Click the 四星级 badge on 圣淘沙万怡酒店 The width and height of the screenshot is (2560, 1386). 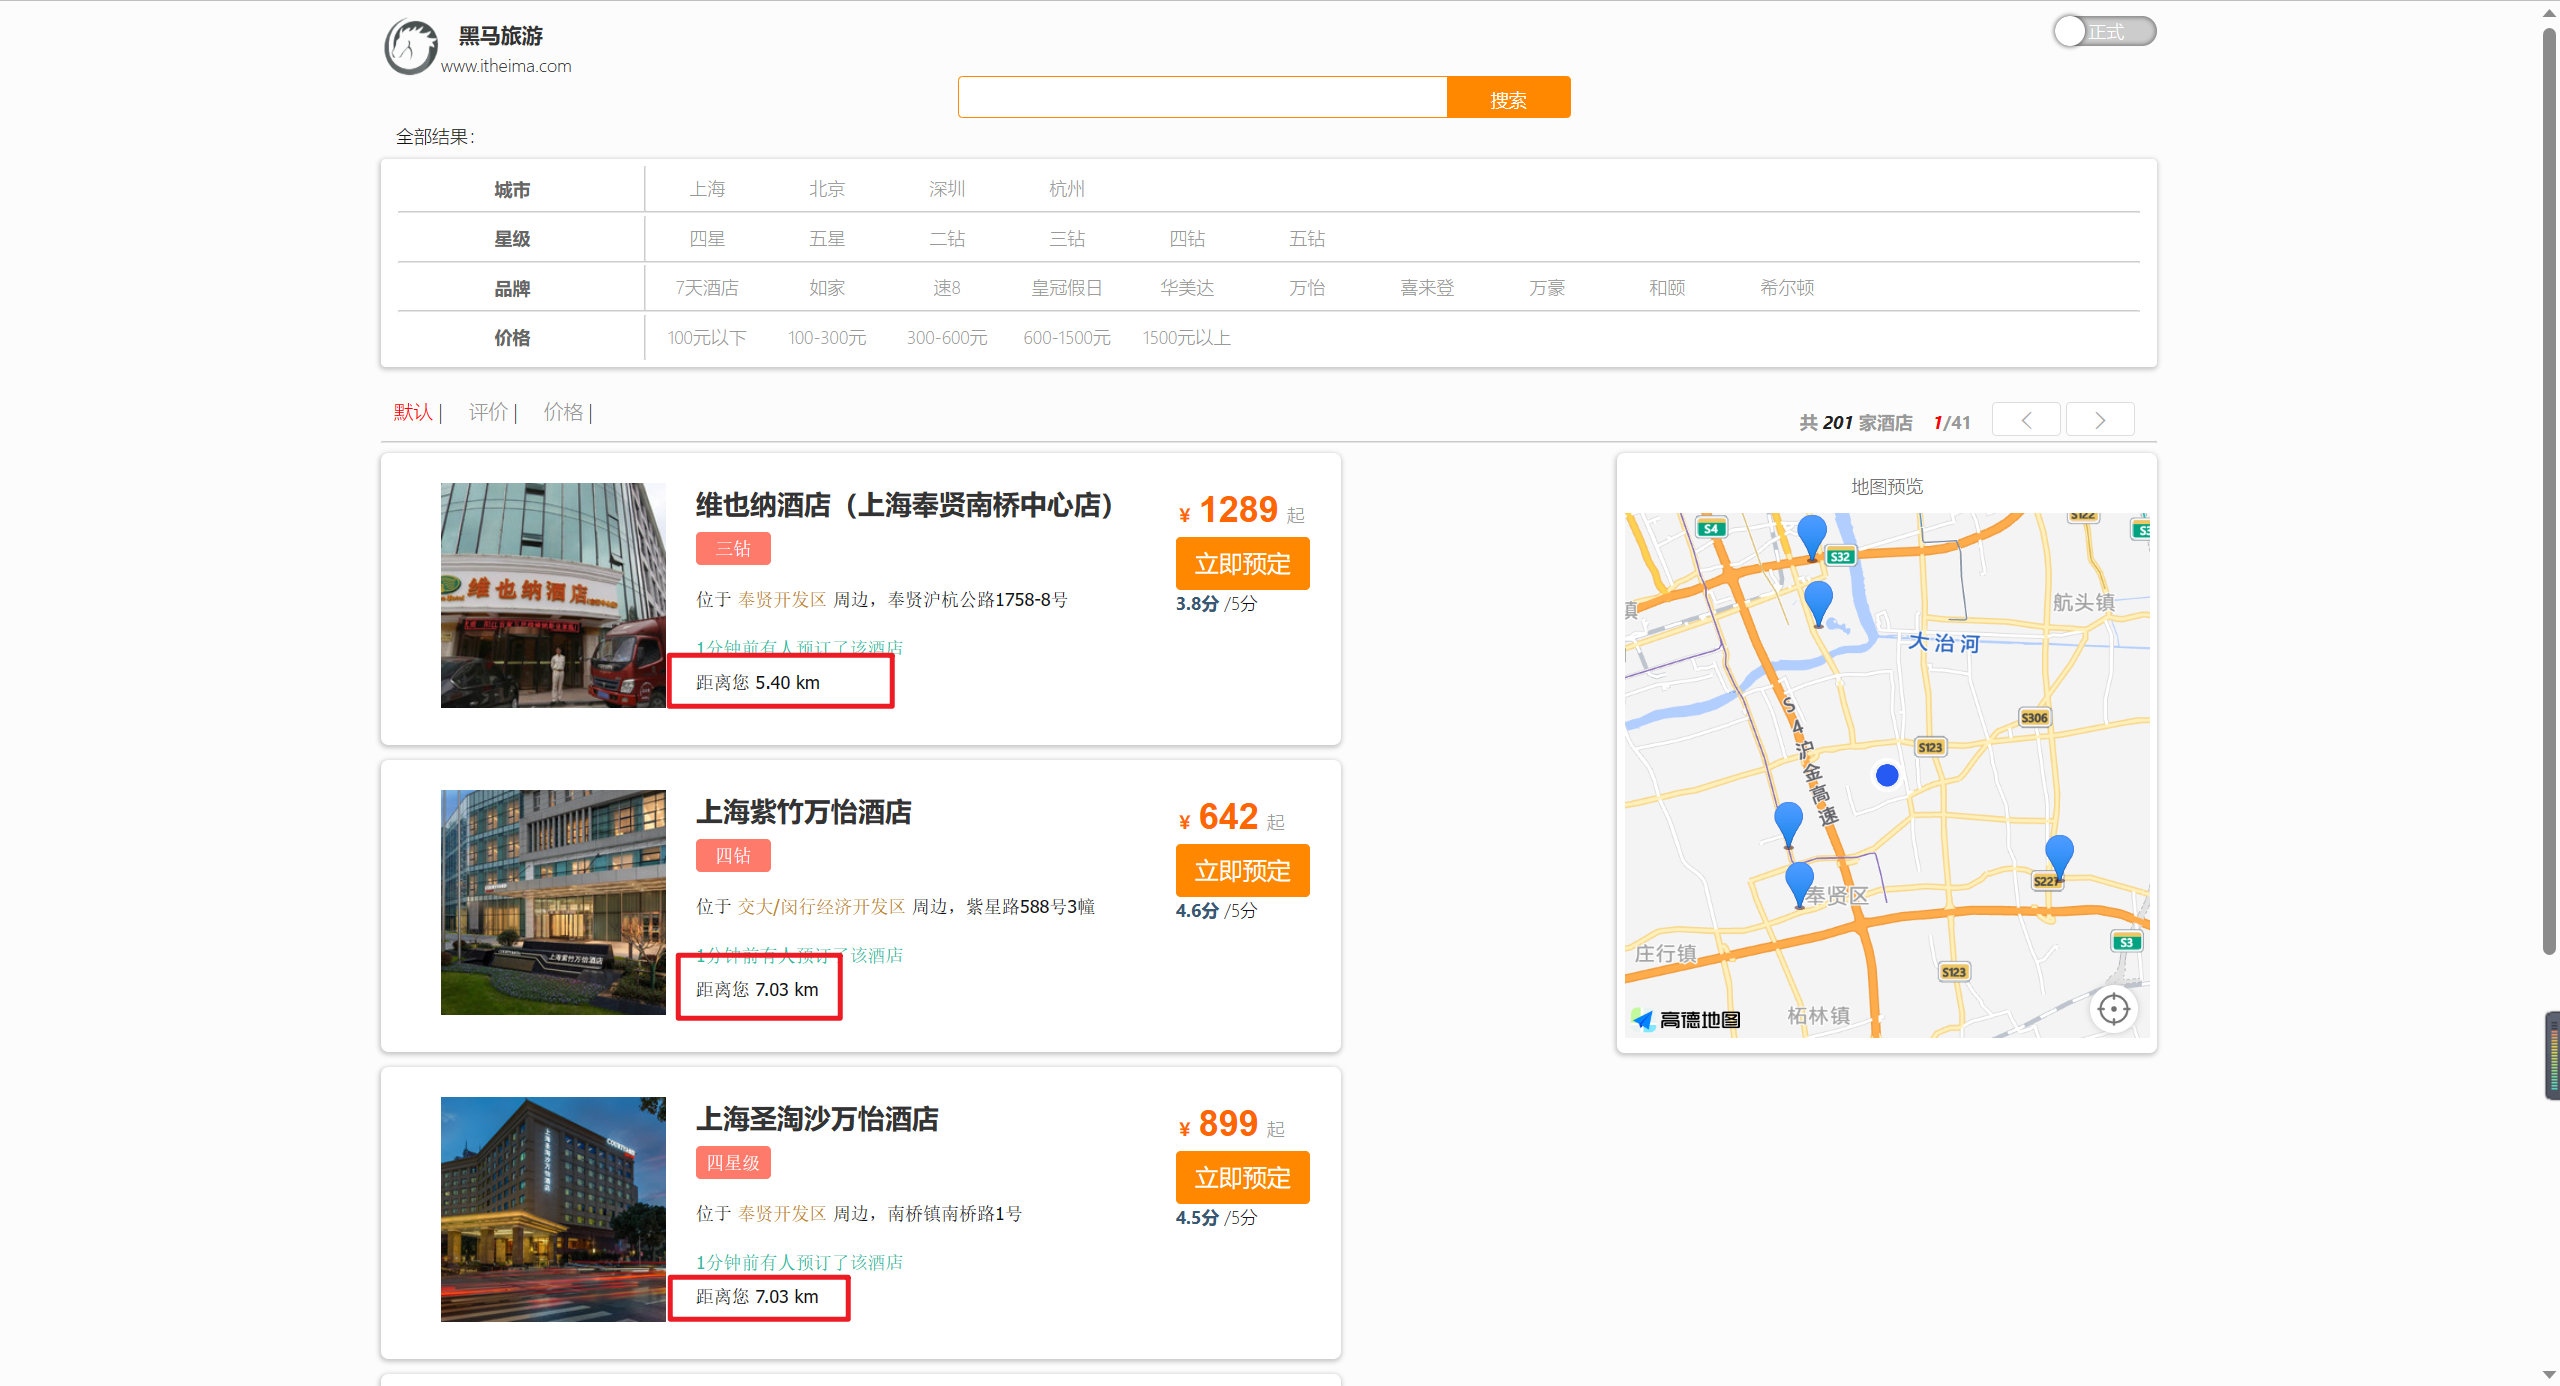coord(733,1163)
